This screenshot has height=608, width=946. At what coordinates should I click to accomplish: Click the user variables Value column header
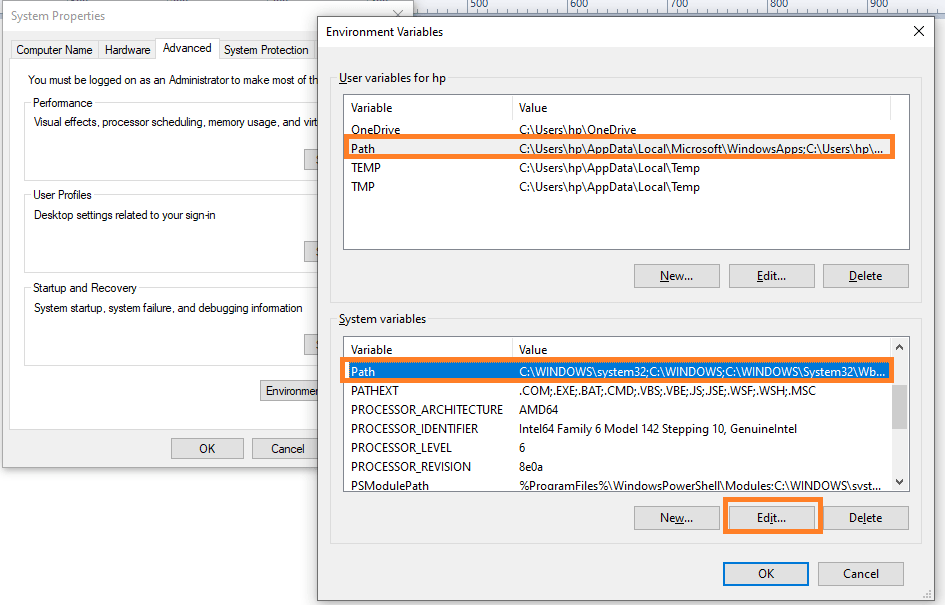702,108
